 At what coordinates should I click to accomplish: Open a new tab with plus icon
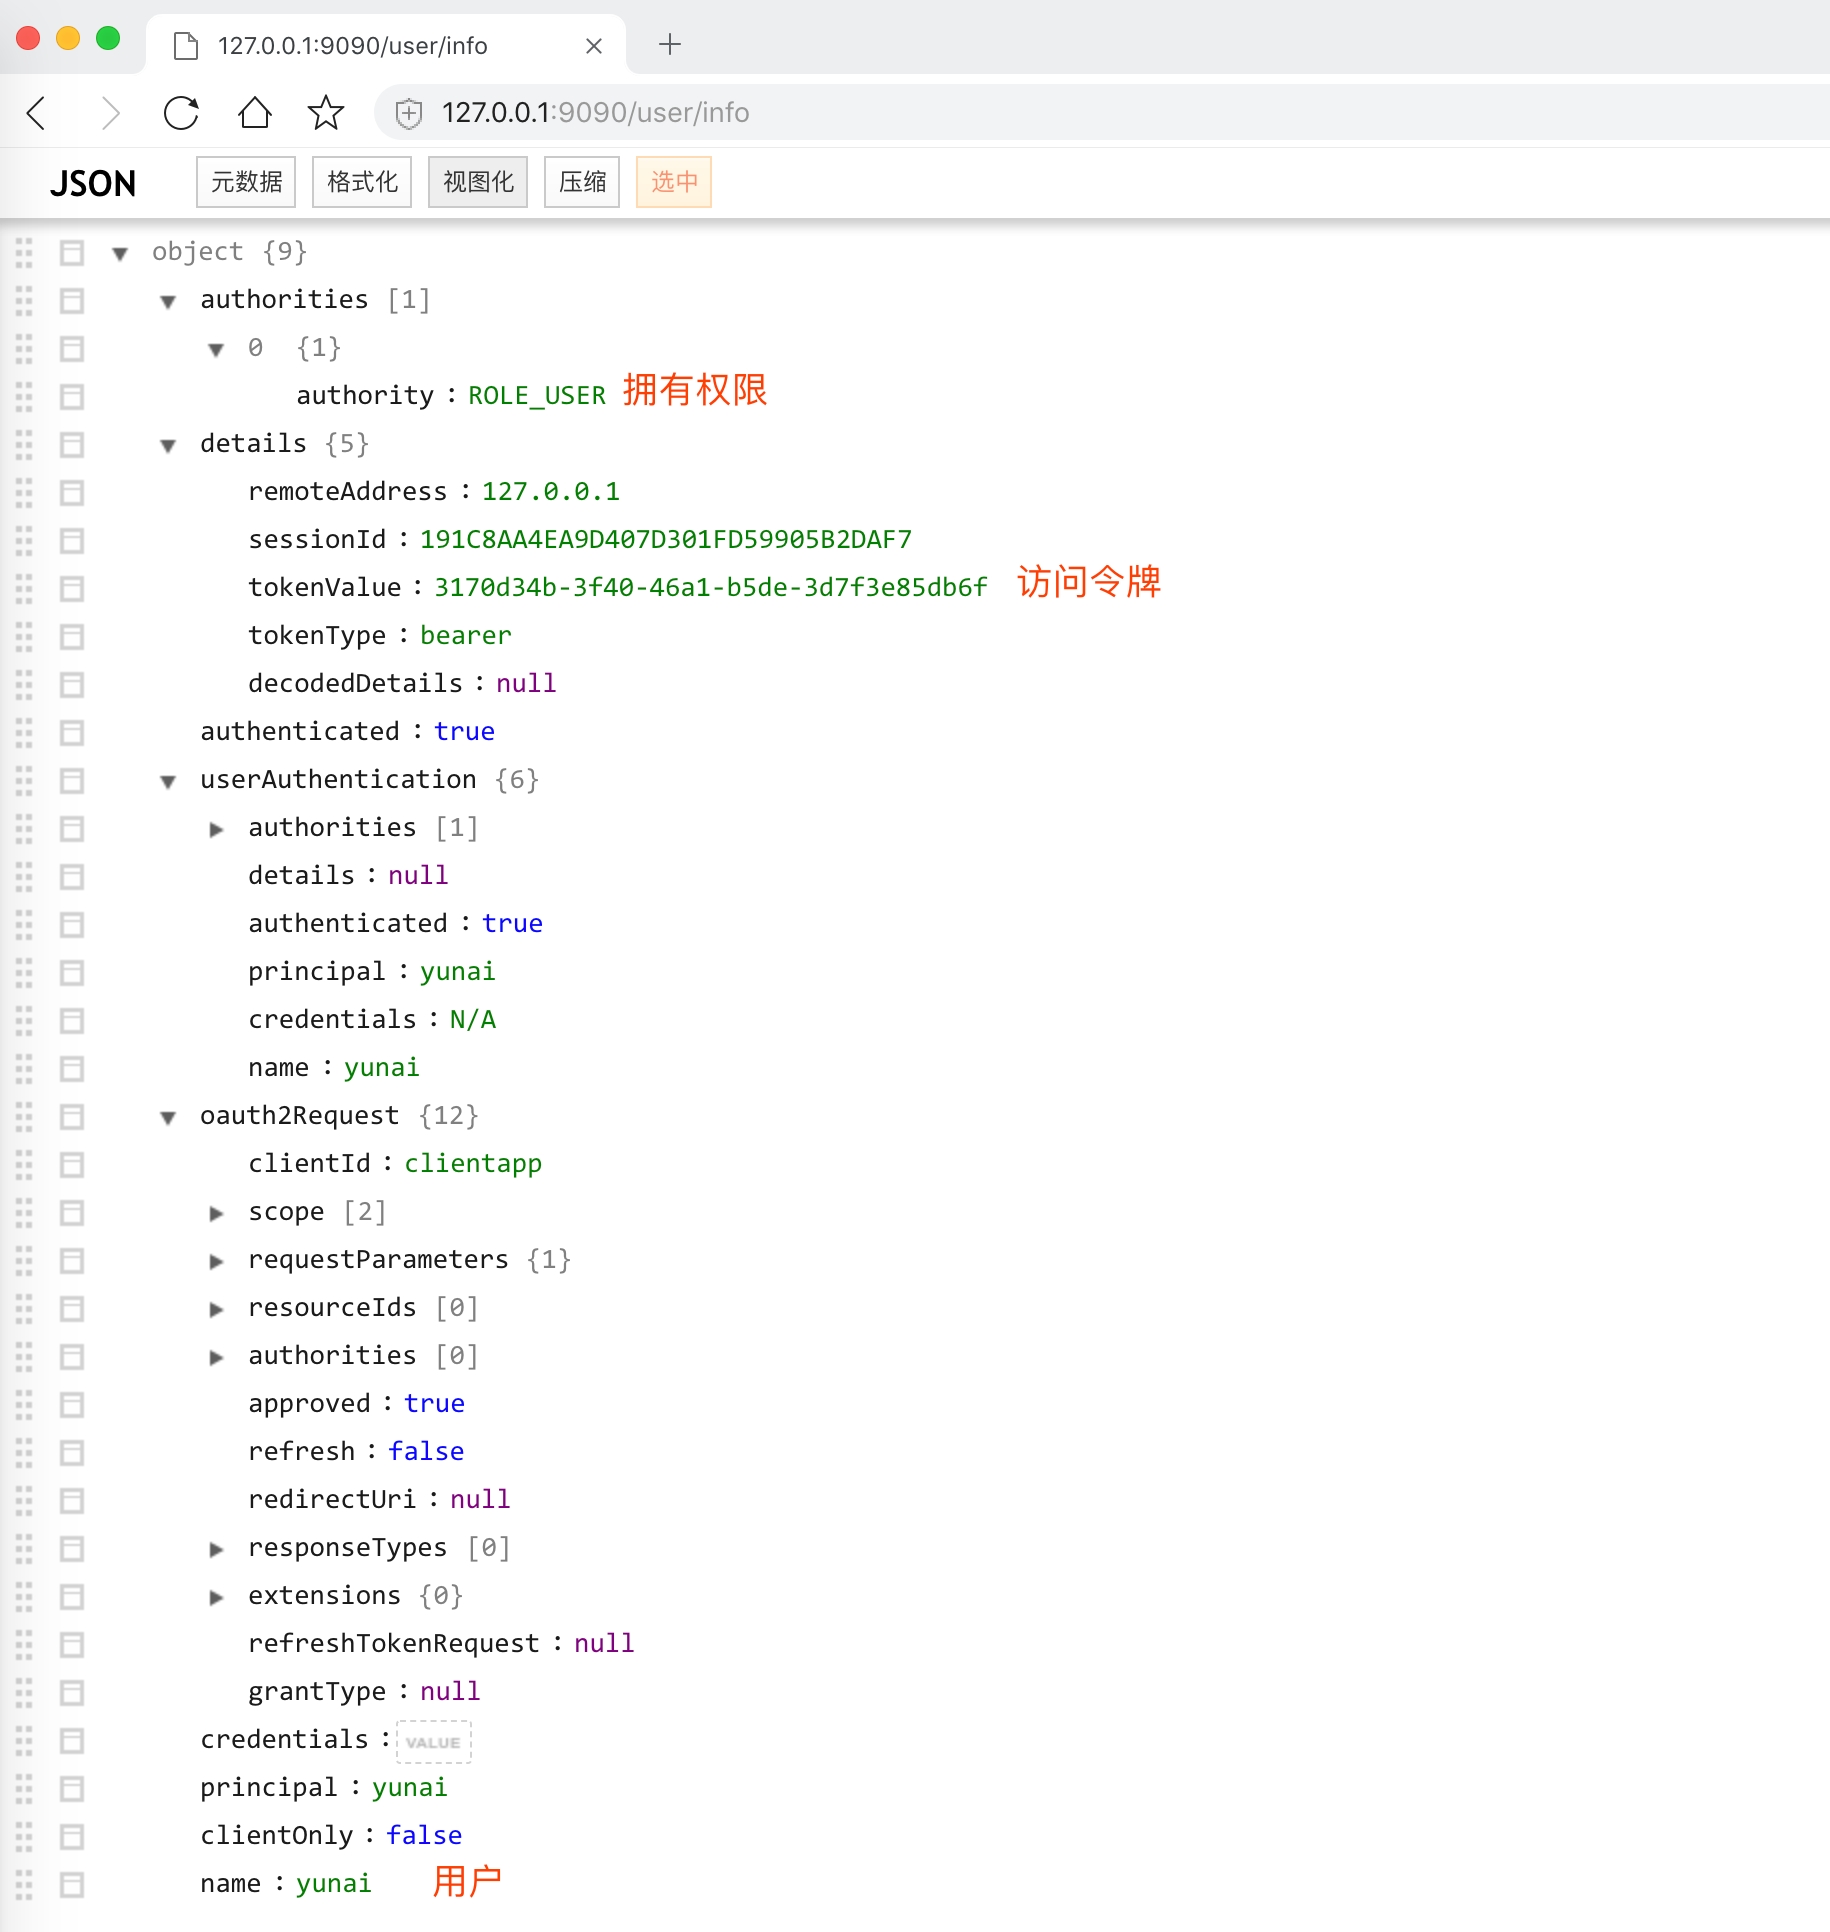(x=670, y=44)
